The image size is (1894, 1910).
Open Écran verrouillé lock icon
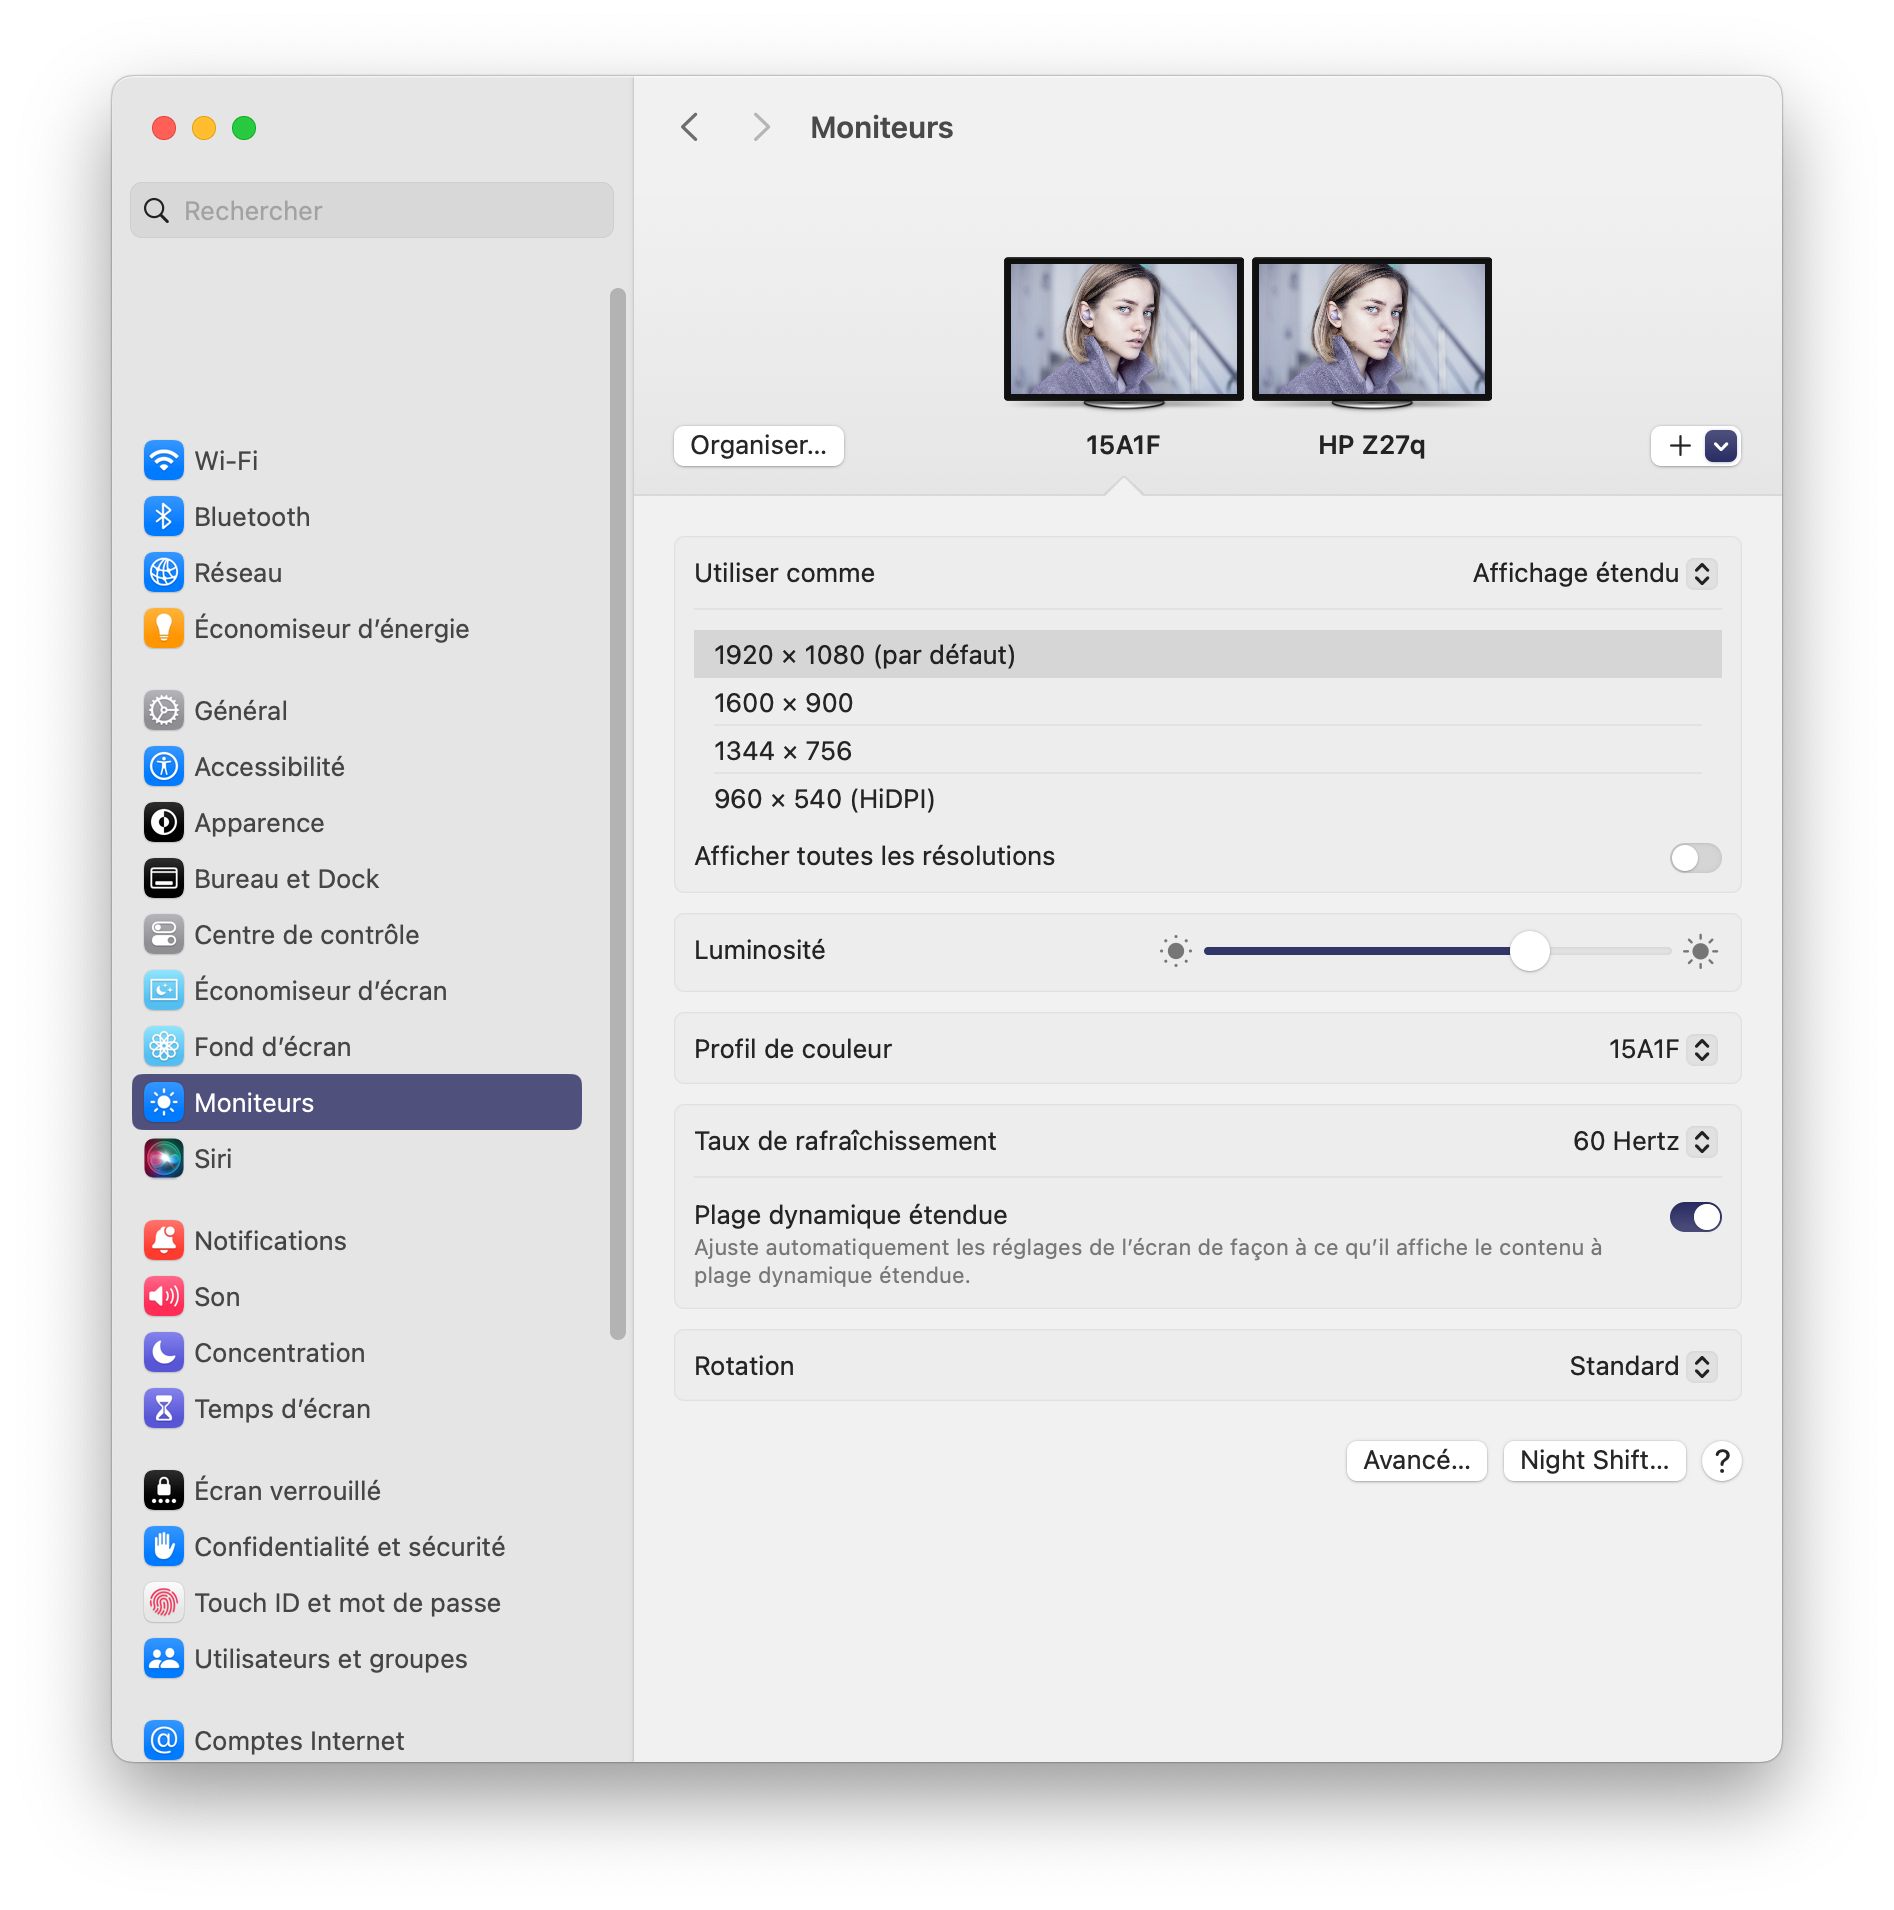pos(164,1491)
